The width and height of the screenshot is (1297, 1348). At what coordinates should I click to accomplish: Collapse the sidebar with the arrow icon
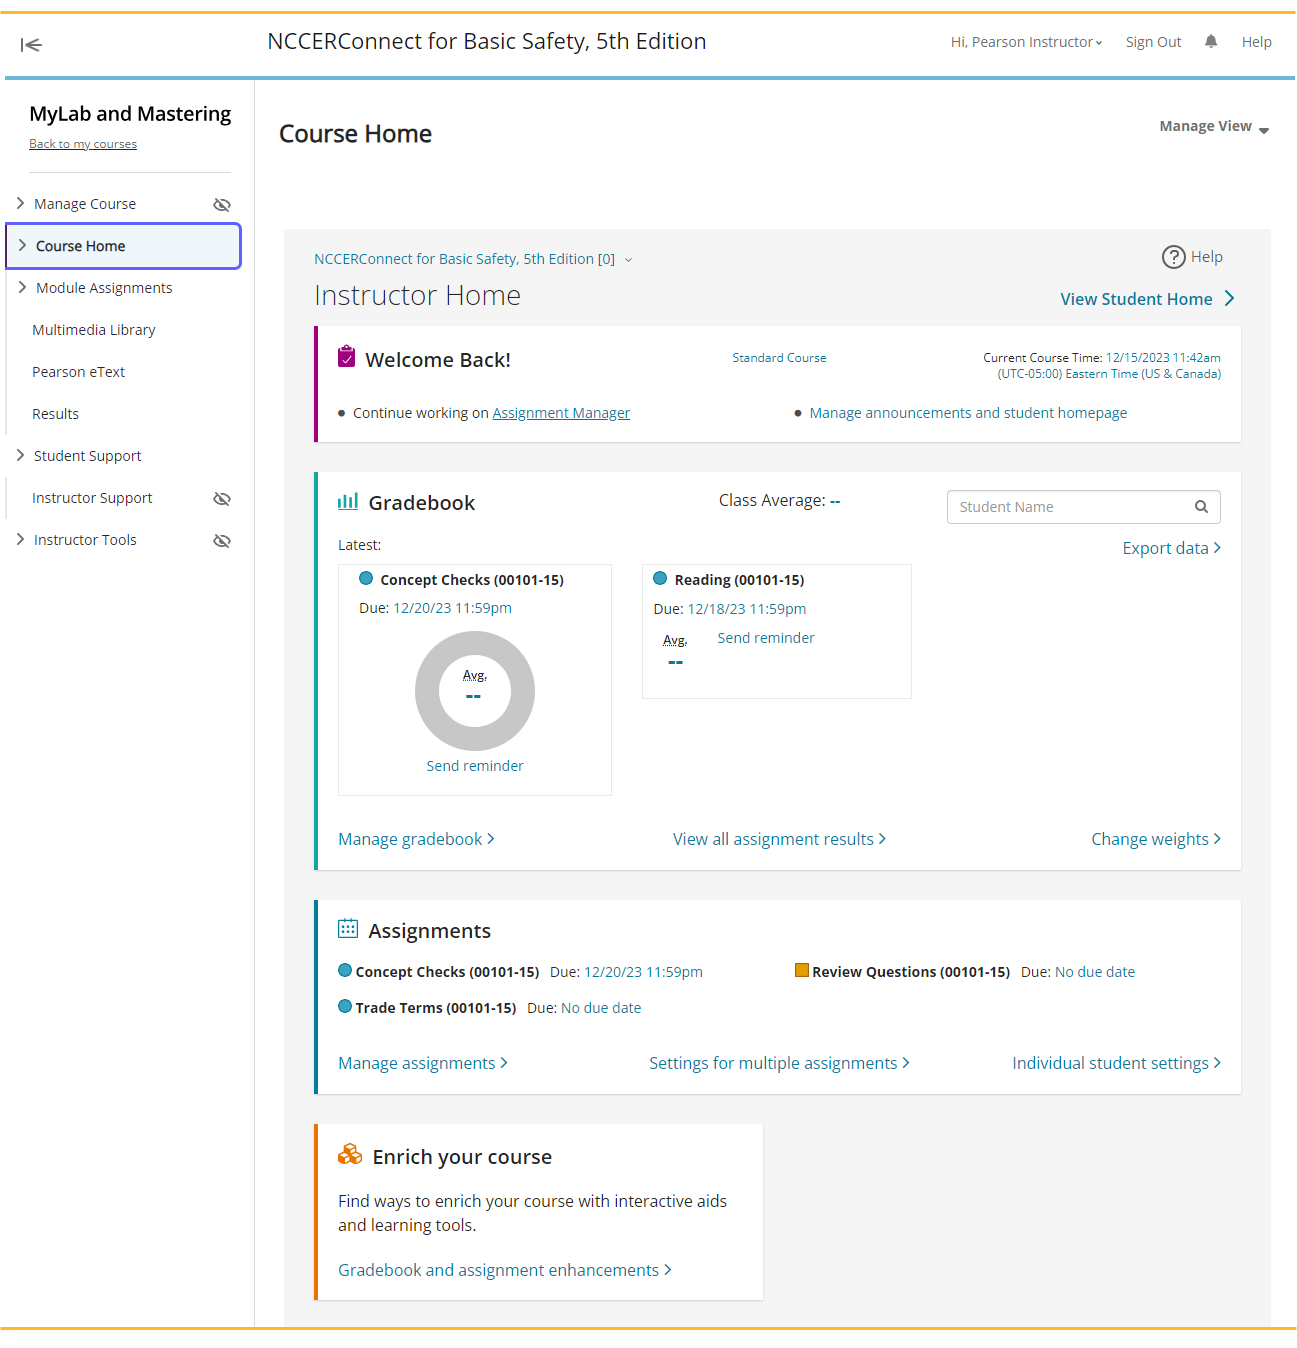point(31,44)
